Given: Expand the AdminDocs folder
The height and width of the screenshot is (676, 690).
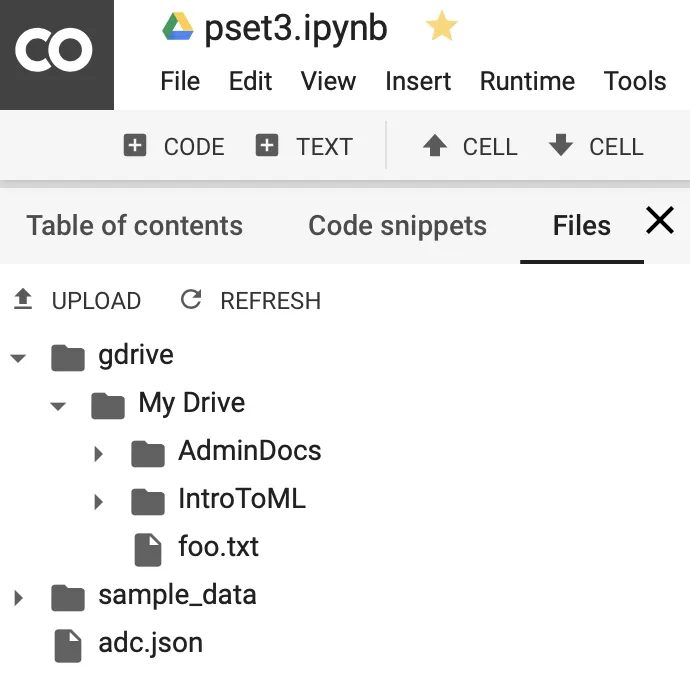Looking at the screenshot, I should click(x=98, y=453).
